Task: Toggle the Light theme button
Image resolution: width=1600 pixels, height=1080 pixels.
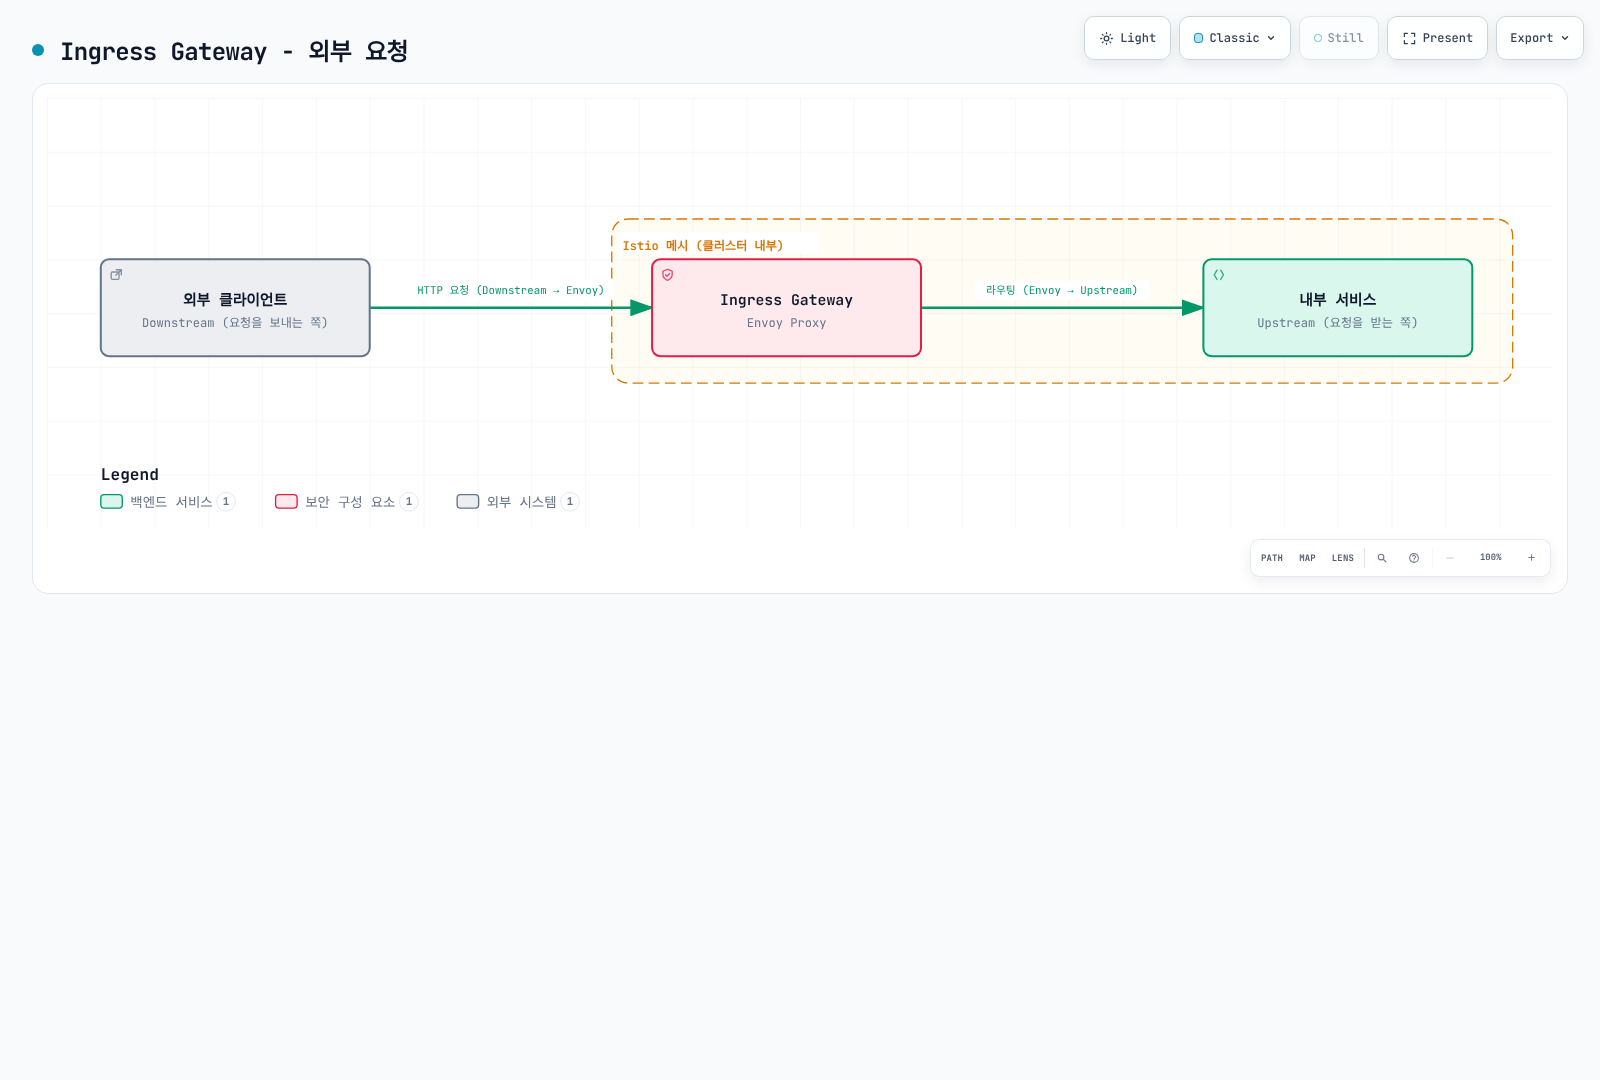Action: coord(1127,38)
